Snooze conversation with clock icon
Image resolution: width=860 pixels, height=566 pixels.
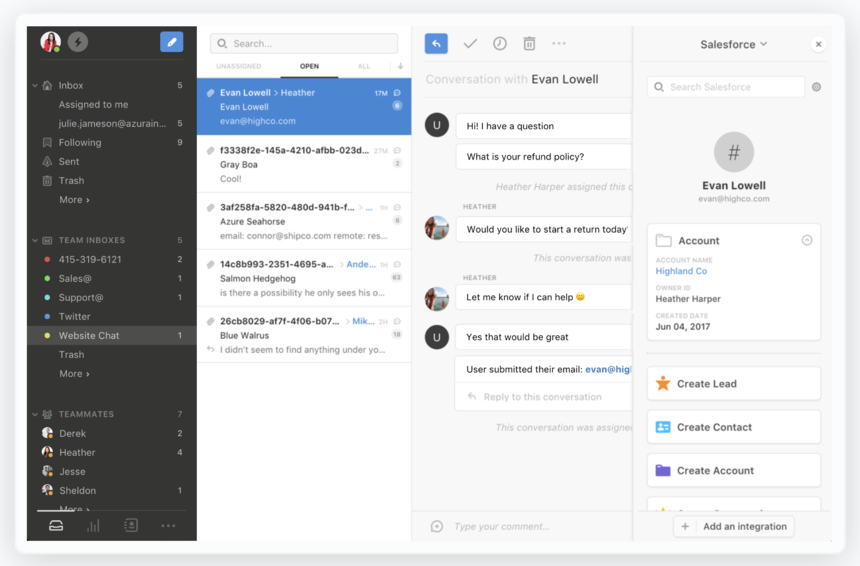(500, 43)
